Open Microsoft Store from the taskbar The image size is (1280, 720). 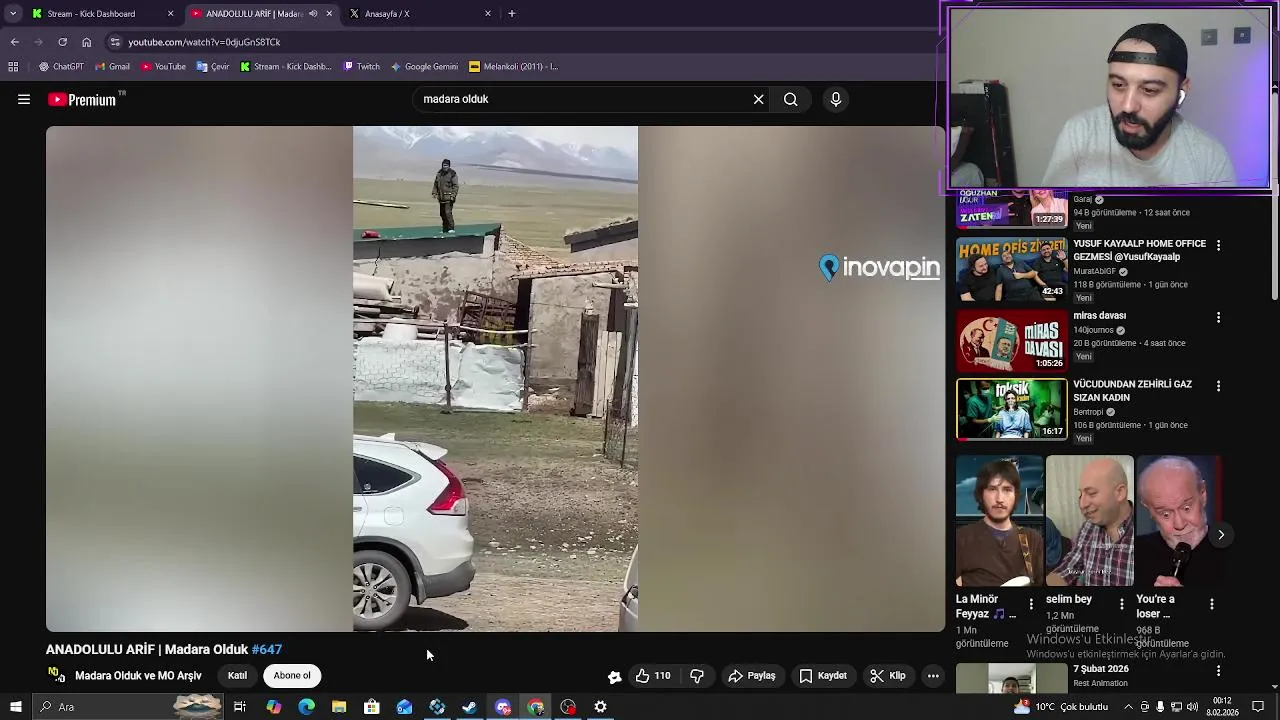point(372,707)
